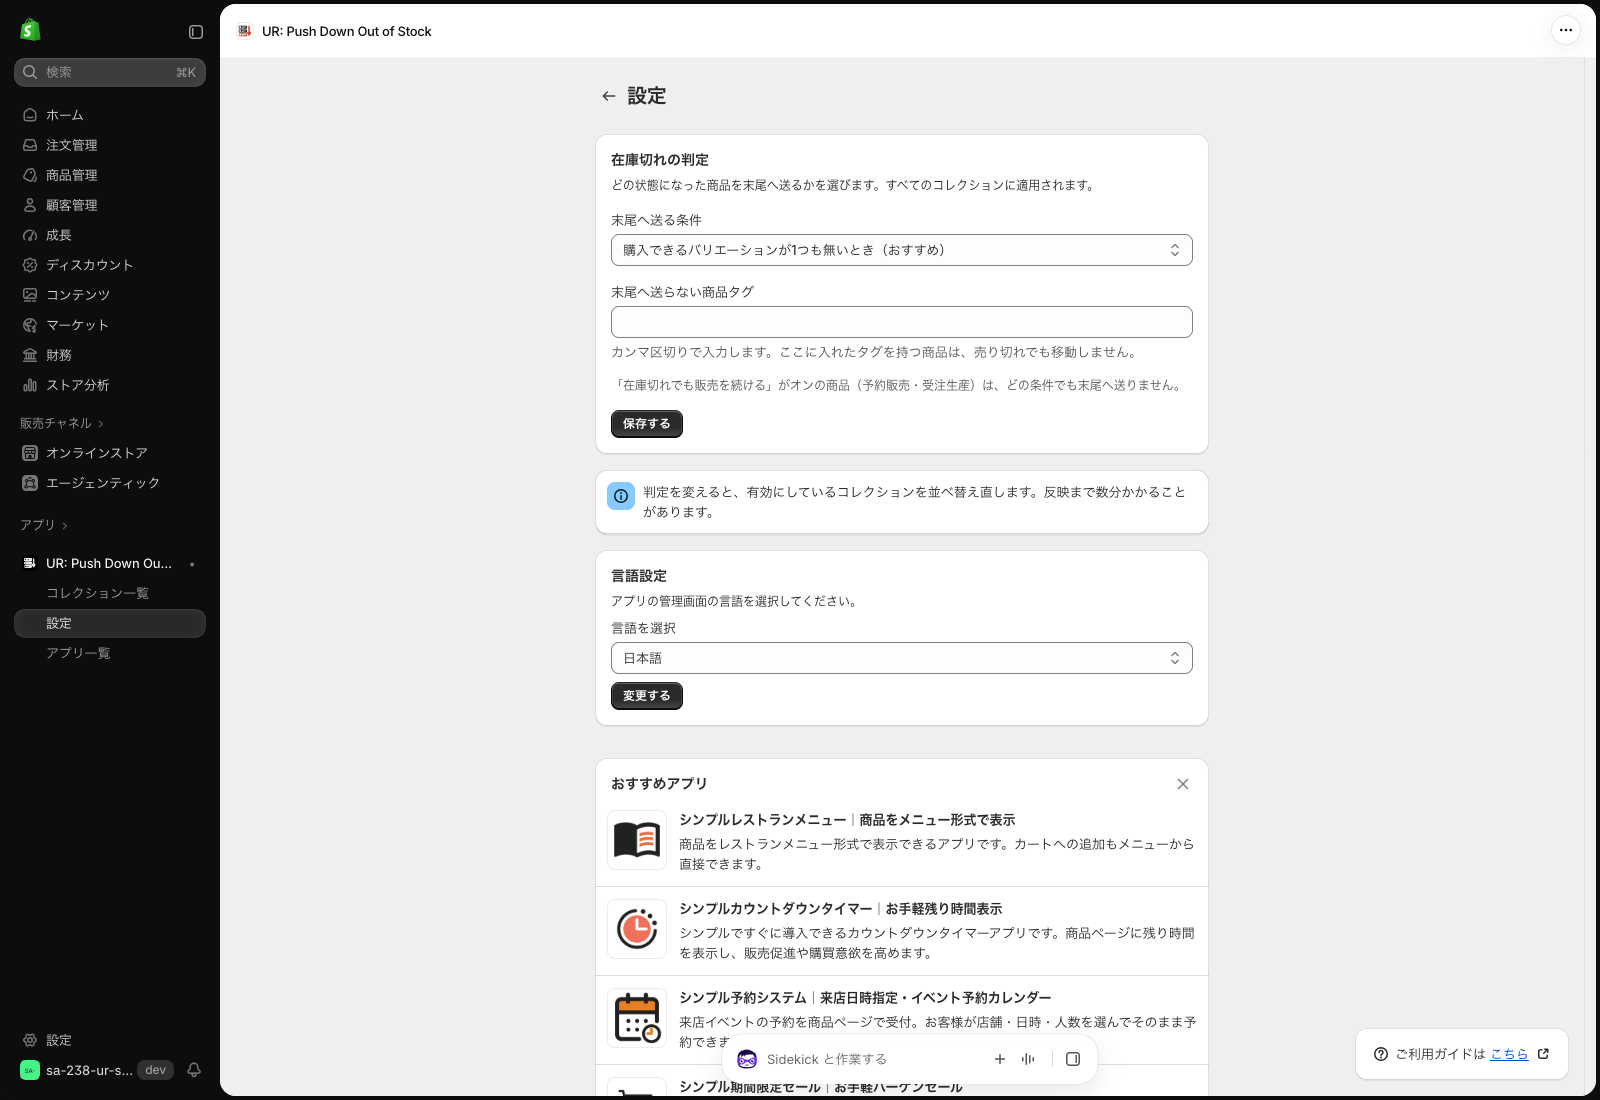Viewport: 1600px width, 1100px height.
Task: Click the UR: Push Down app icon in header
Action: [x=245, y=31]
